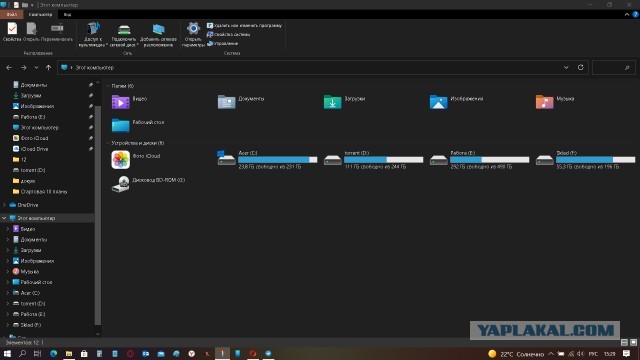Screen dimensions: 640x360
Task: Select the Видео folder in the main pane
Action: 129,102
